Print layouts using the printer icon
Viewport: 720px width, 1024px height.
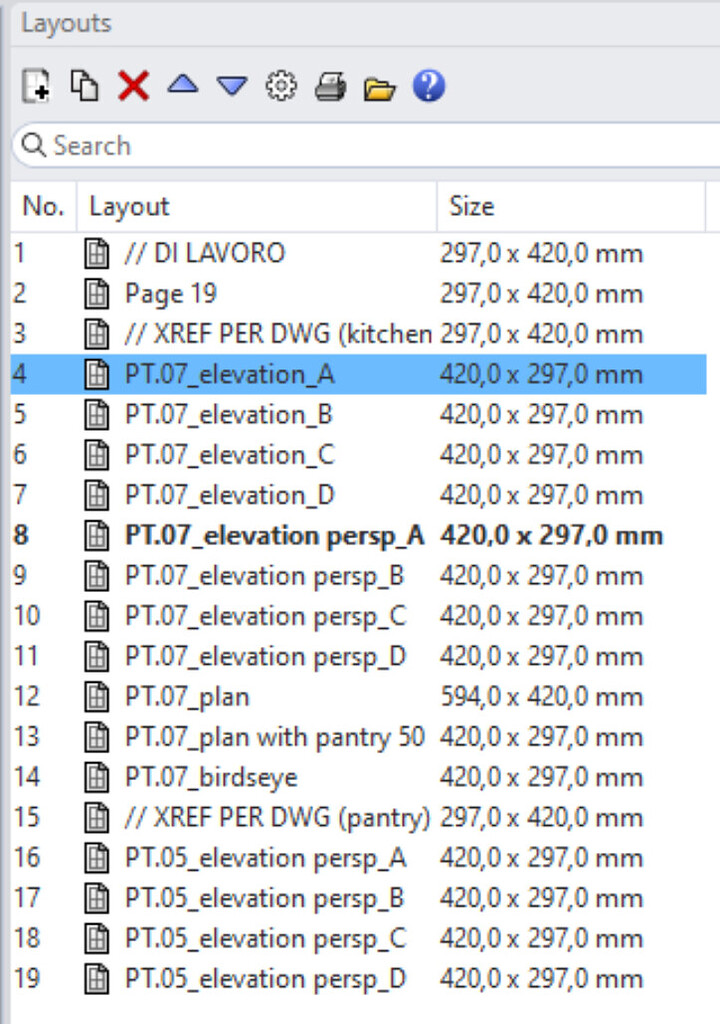point(330,87)
